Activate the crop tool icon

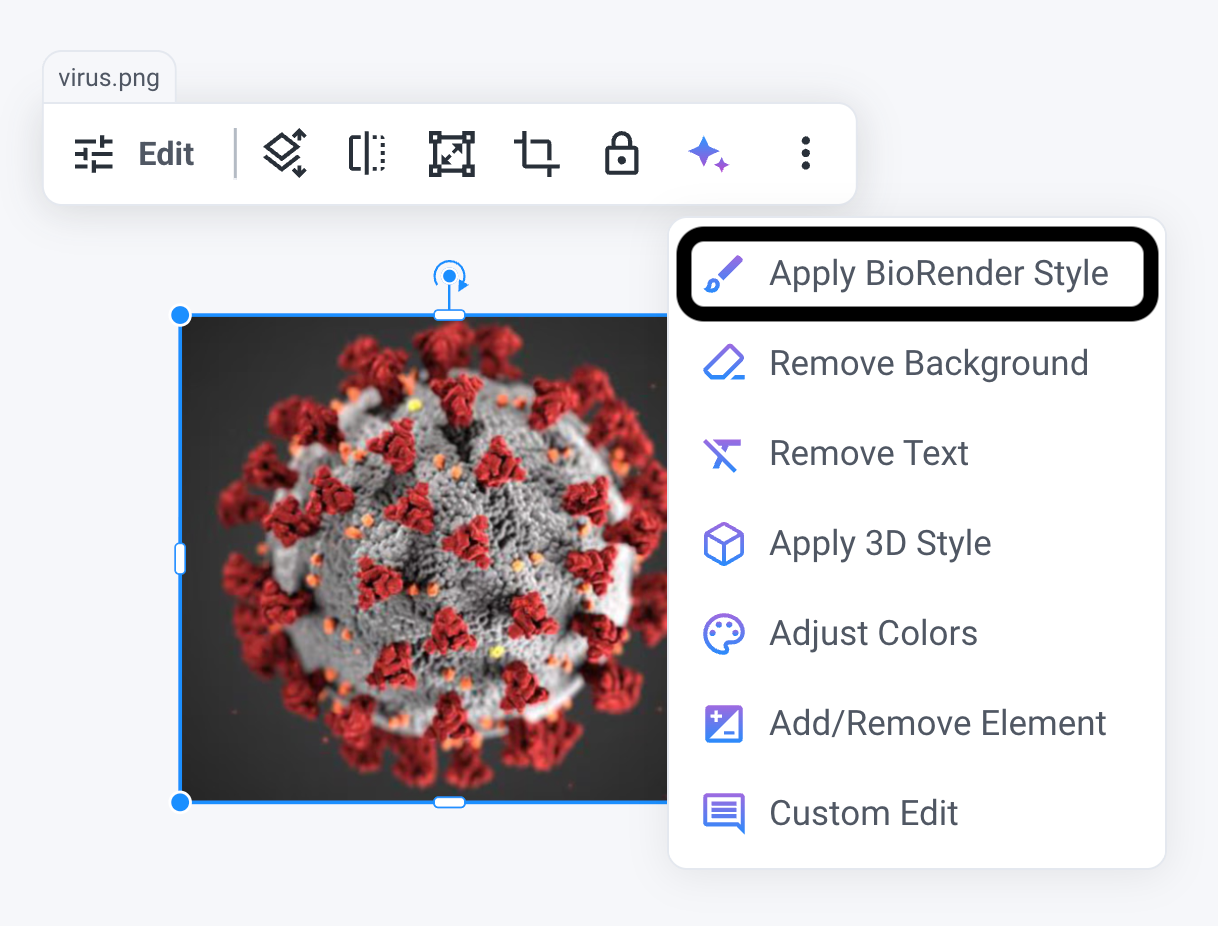tap(536, 154)
